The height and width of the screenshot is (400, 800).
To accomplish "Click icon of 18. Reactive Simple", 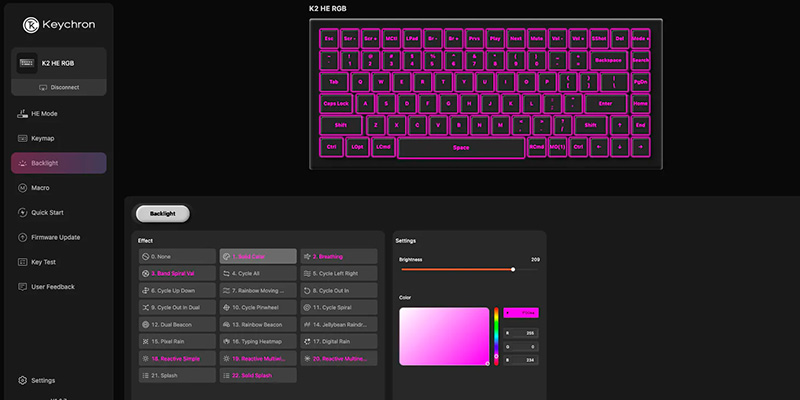I will coord(145,359).
